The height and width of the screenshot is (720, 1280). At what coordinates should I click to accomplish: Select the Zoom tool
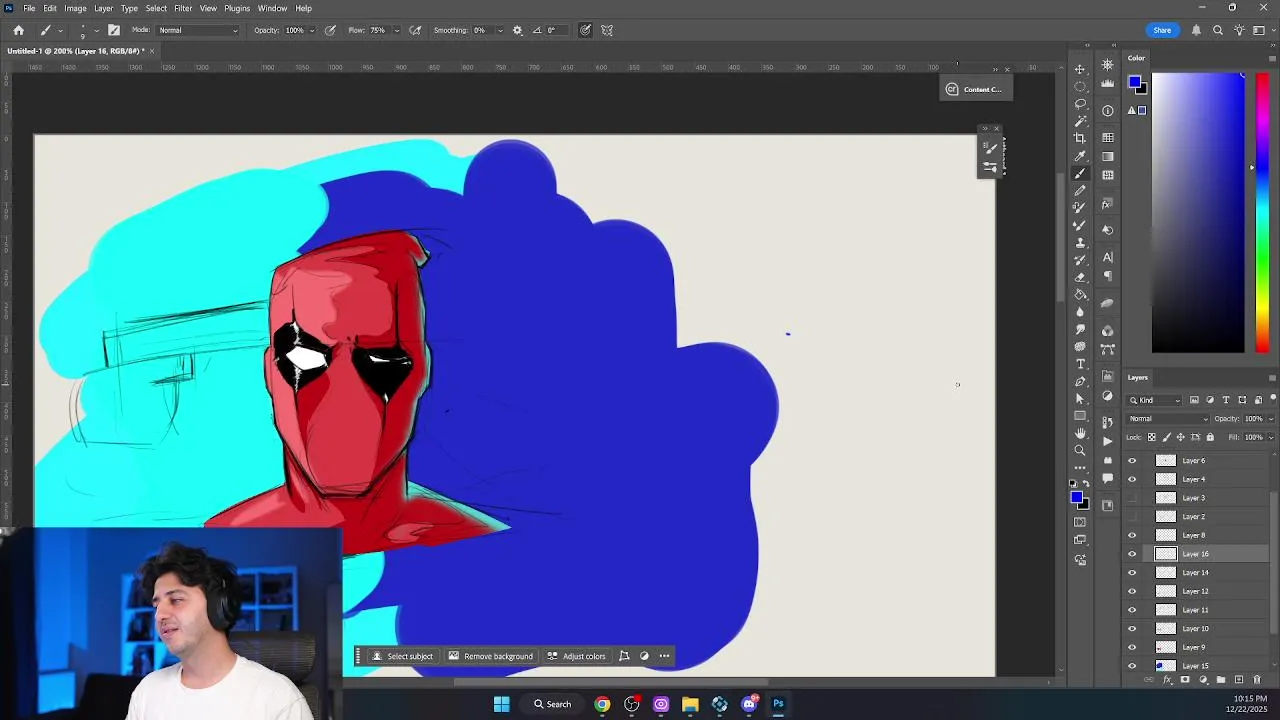pos(1080,450)
